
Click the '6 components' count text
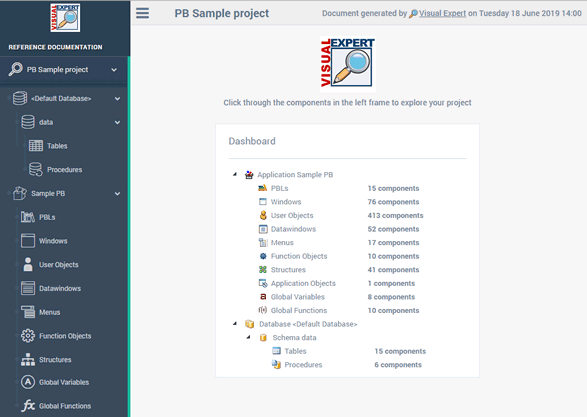[x=398, y=365]
